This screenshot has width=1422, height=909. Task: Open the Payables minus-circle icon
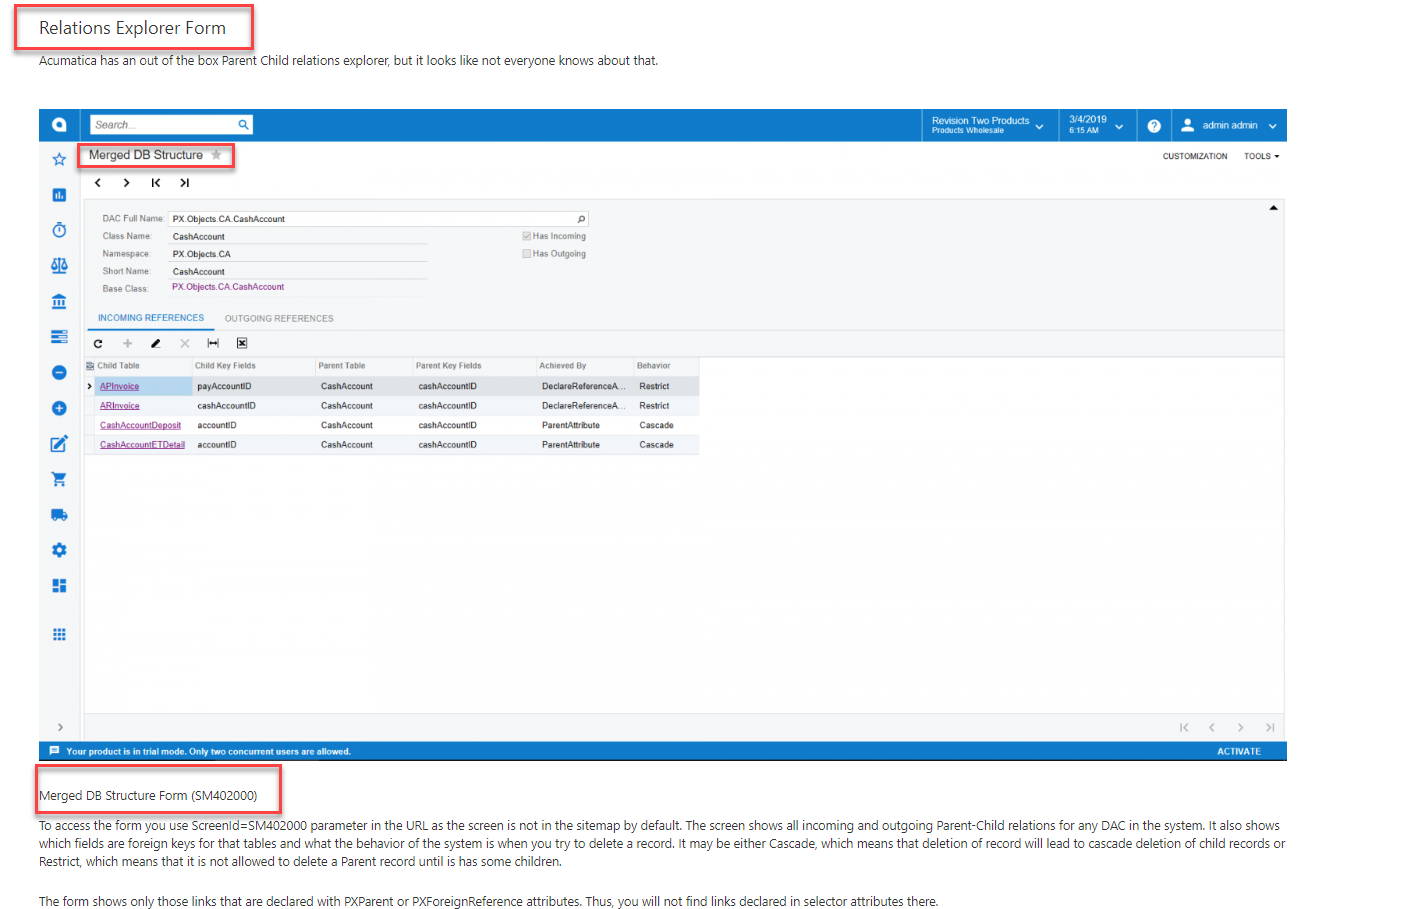59,372
